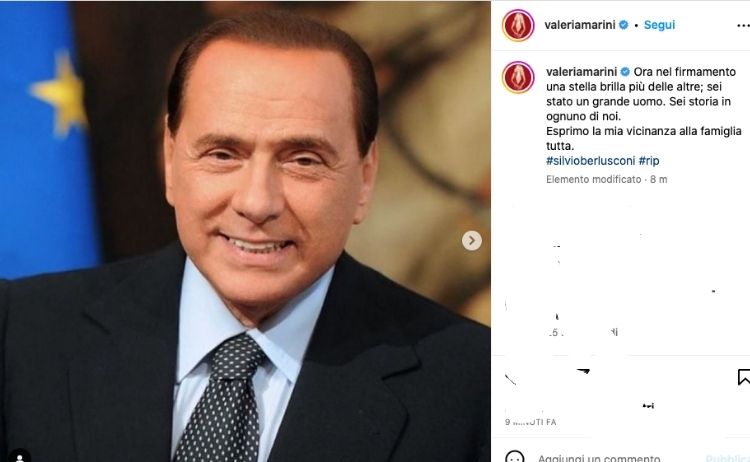Open the emoji picker for comments
The image size is (750, 462).
tap(516, 457)
